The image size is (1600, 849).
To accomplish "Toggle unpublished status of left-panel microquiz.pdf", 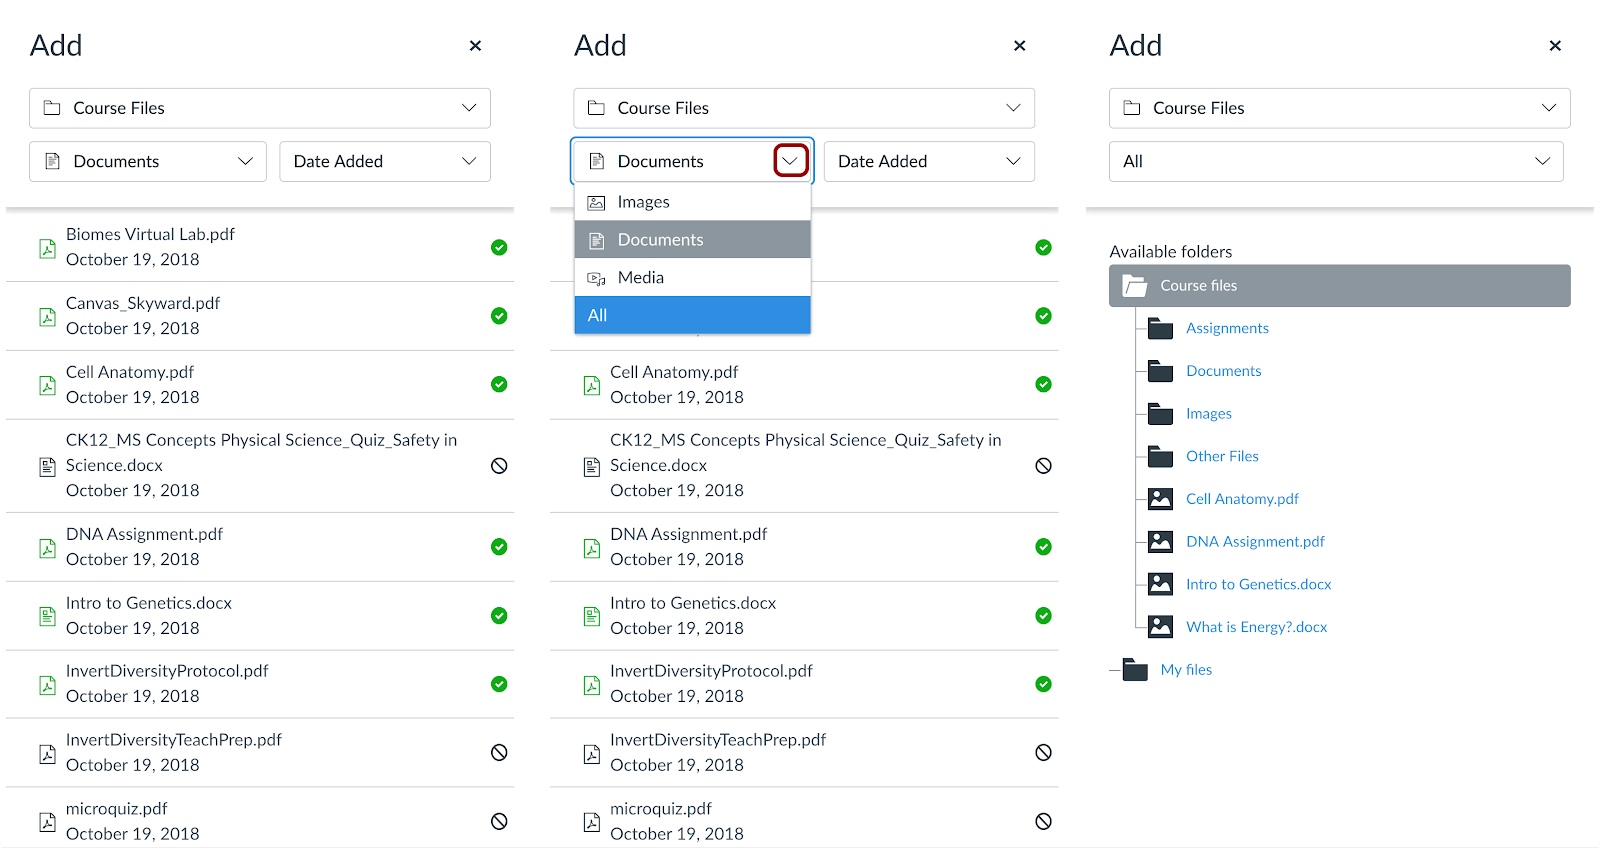I will [x=499, y=821].
